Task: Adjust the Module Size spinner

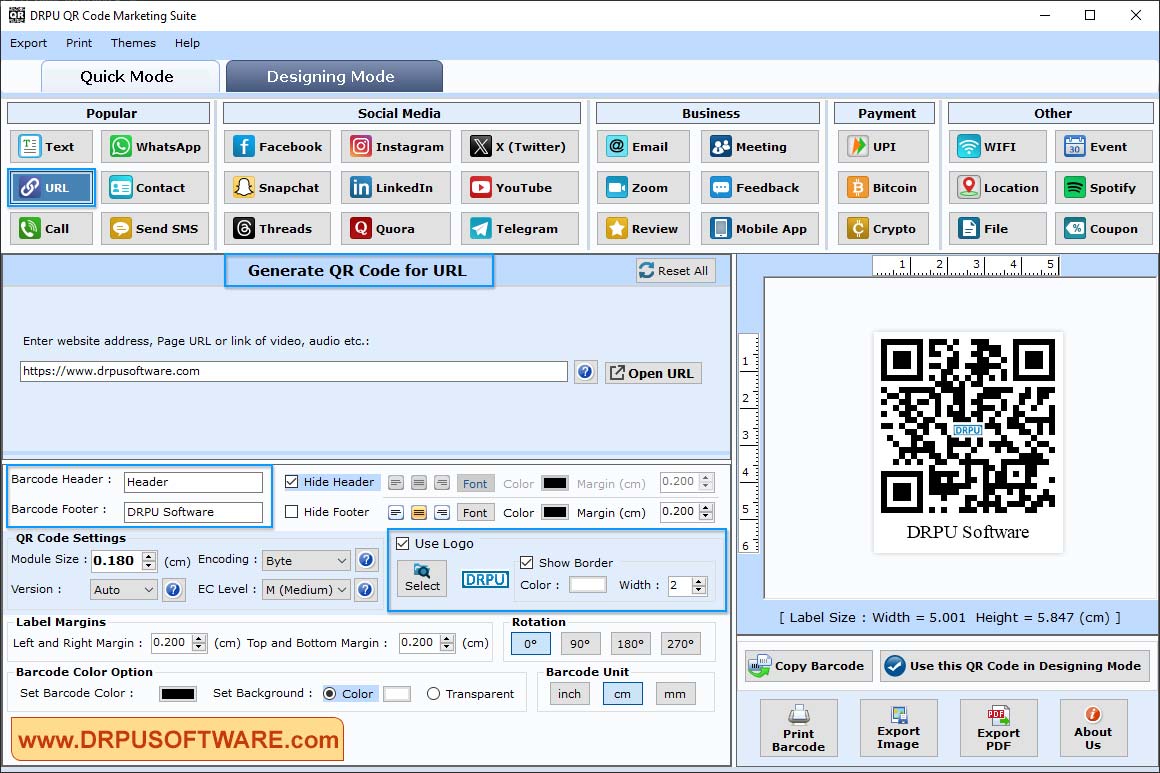Action: tap(149, 561)
